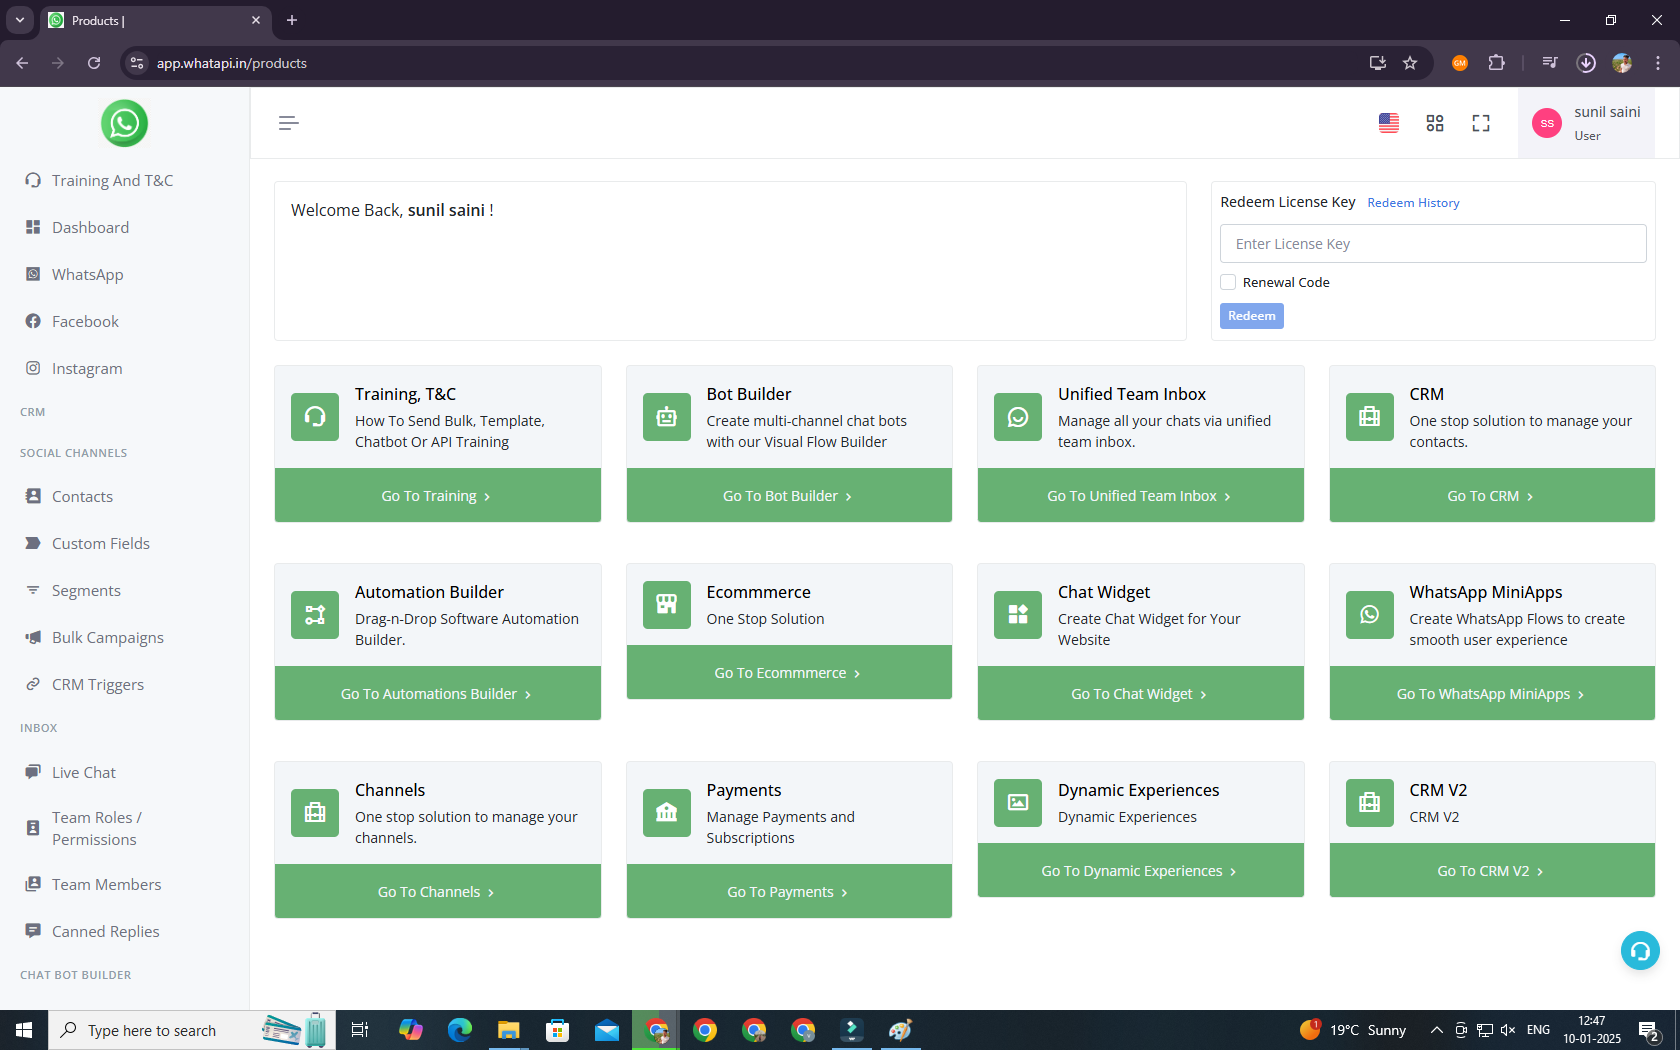The image size is (1680, 1050).
Task: Click Go To Unified Team Inbox button
Action: [x=1141, y=495]
